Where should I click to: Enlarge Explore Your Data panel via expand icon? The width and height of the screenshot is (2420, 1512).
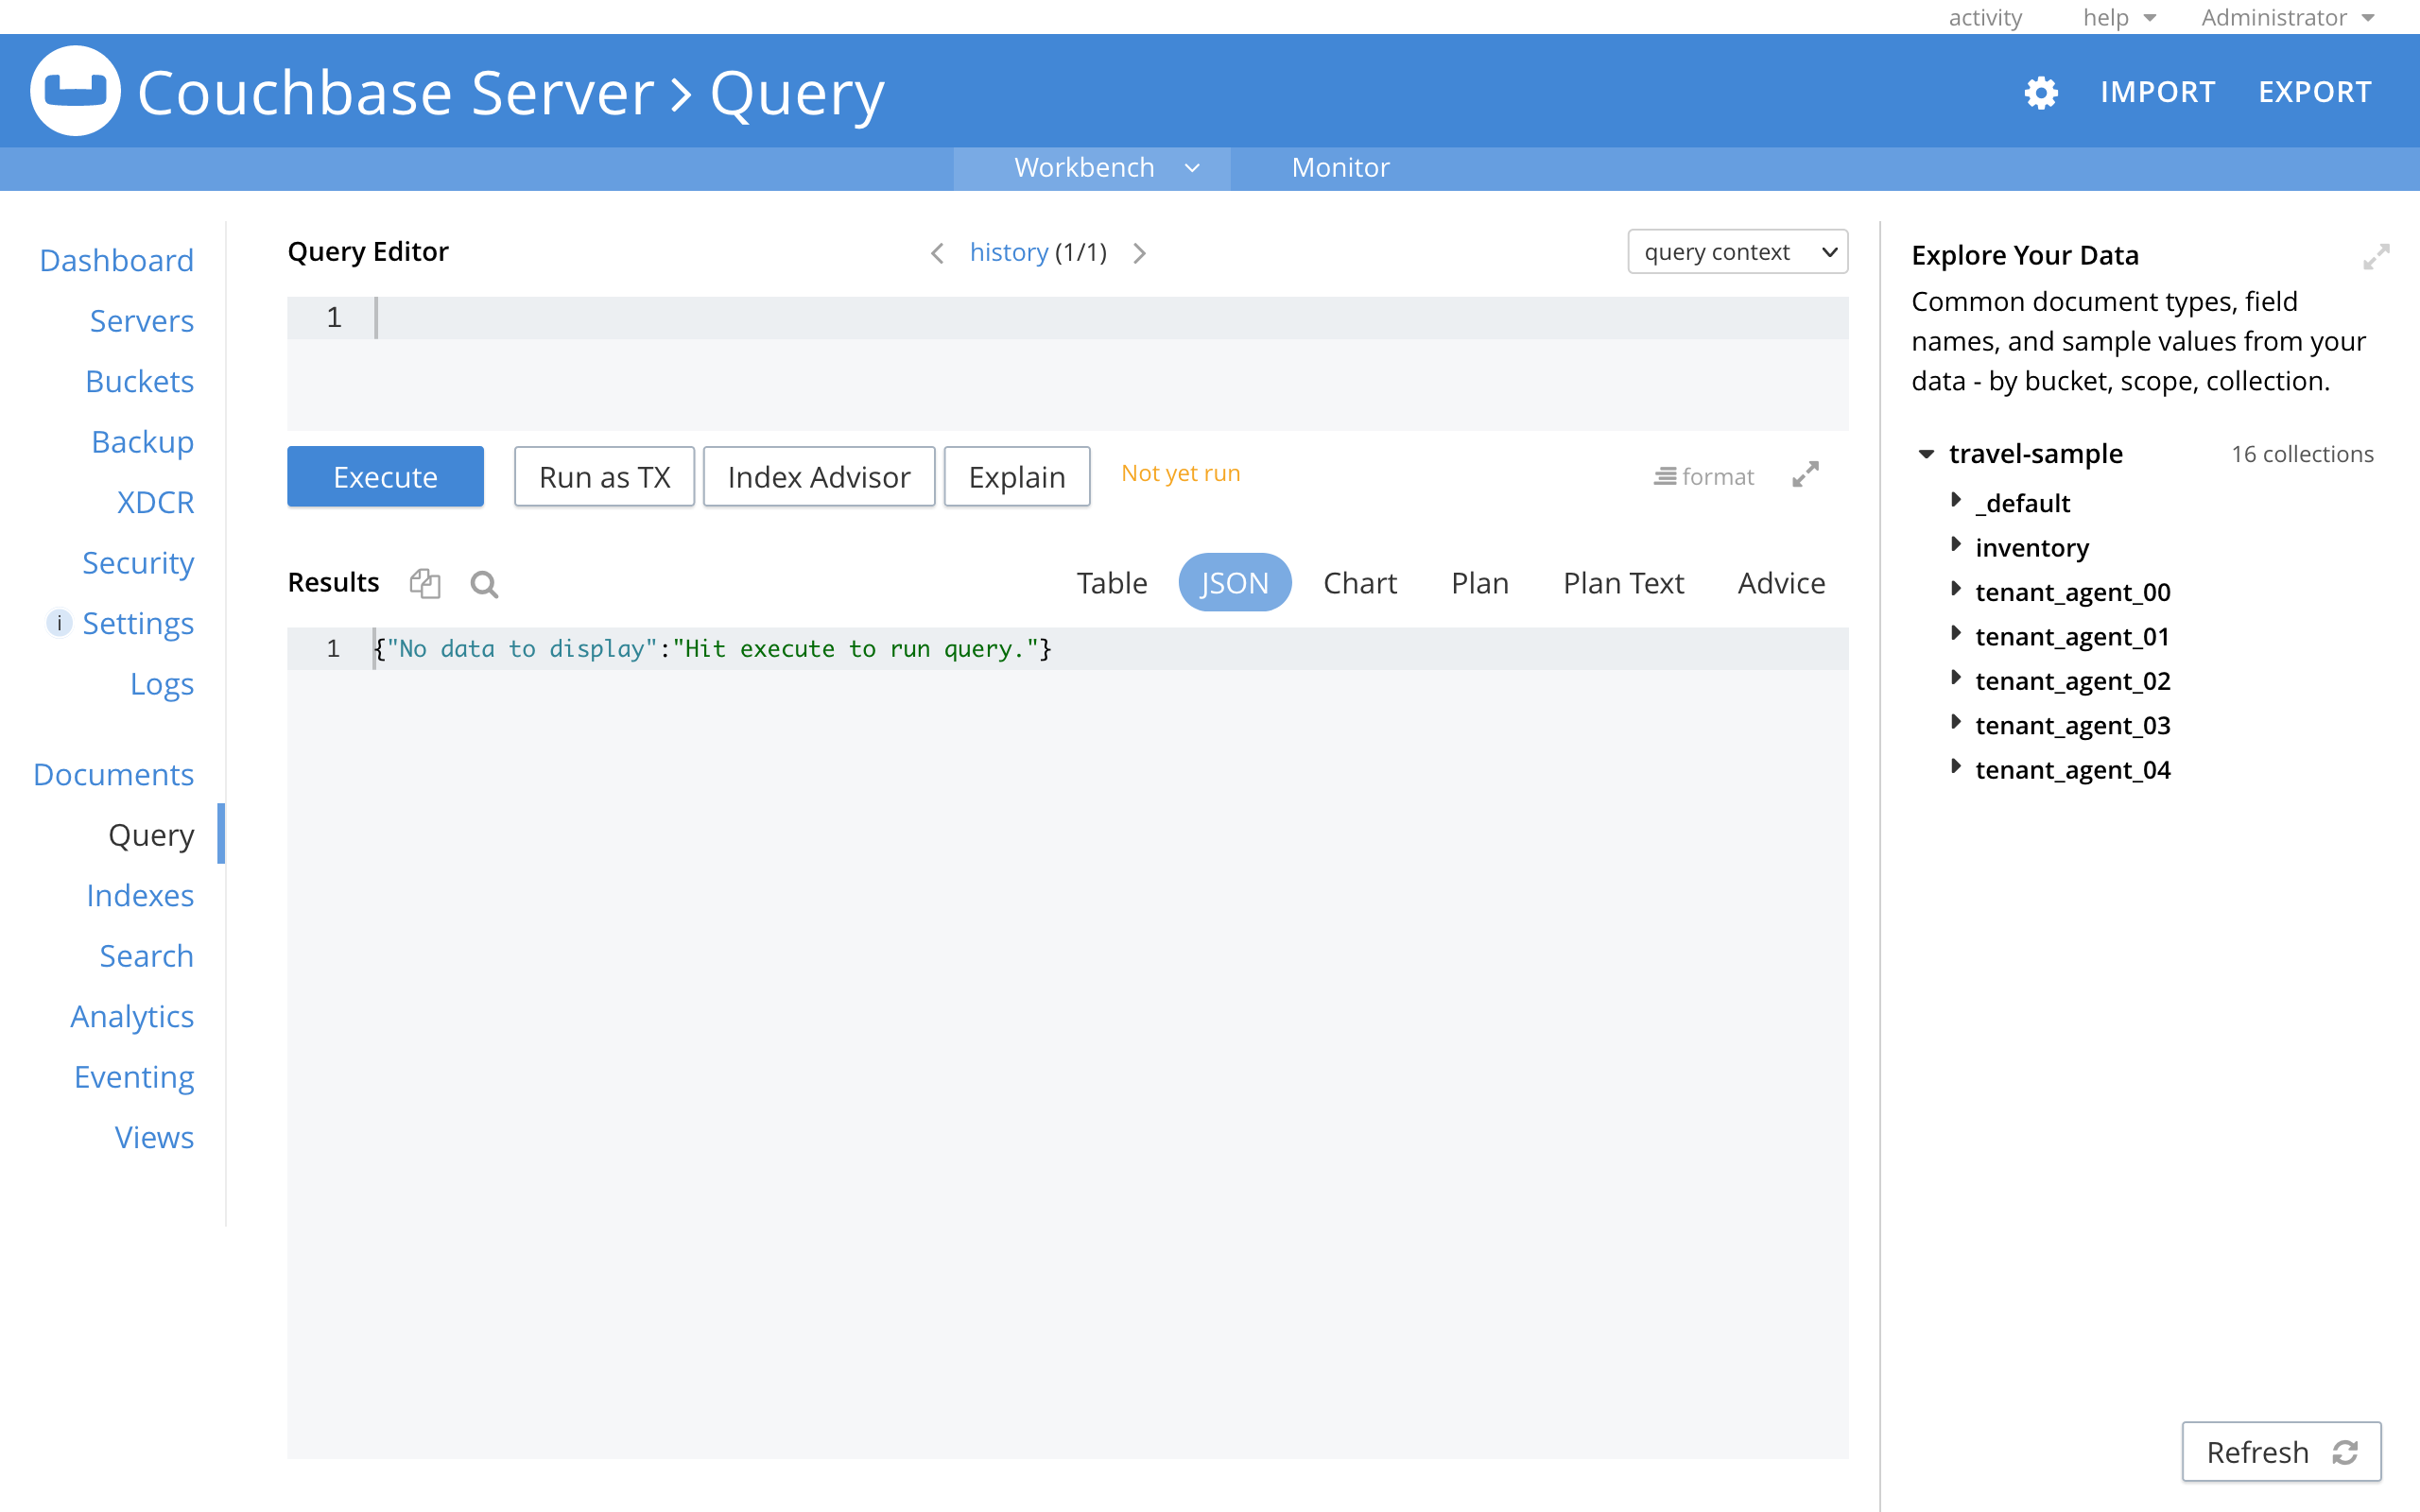pos(2377,257)
